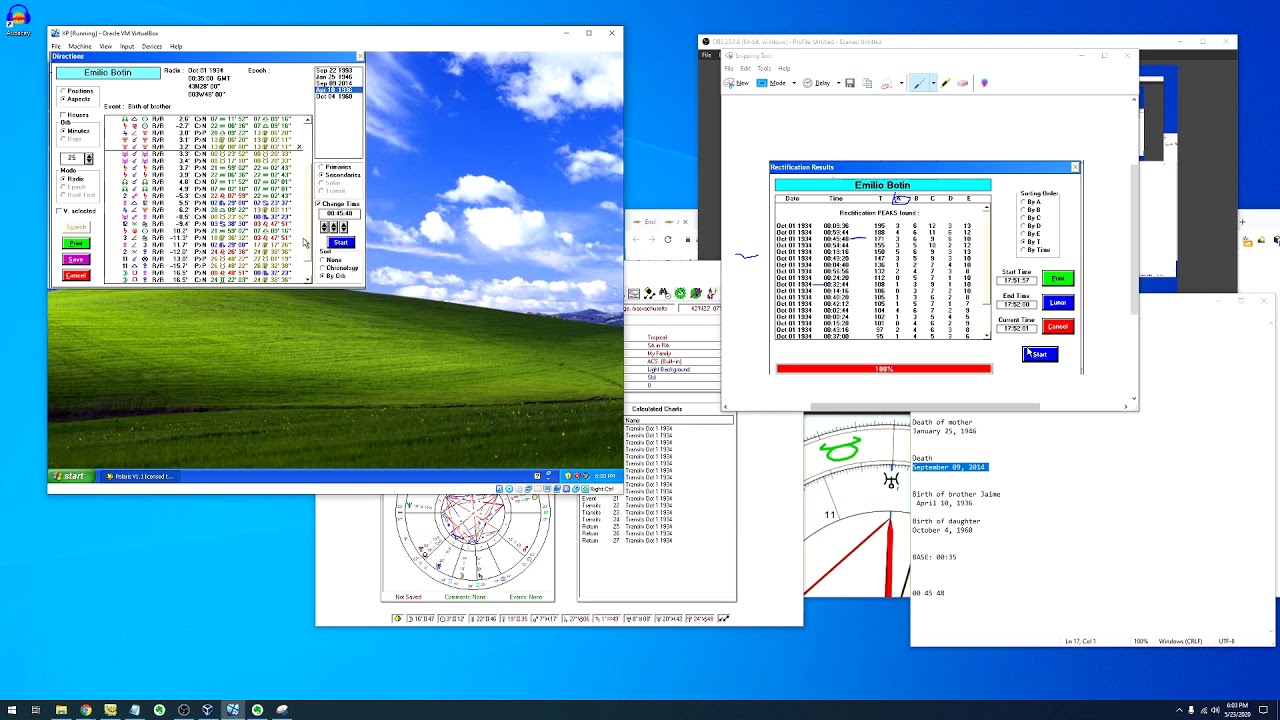Open the Snipping Tool Edit menu

point(745,69)
